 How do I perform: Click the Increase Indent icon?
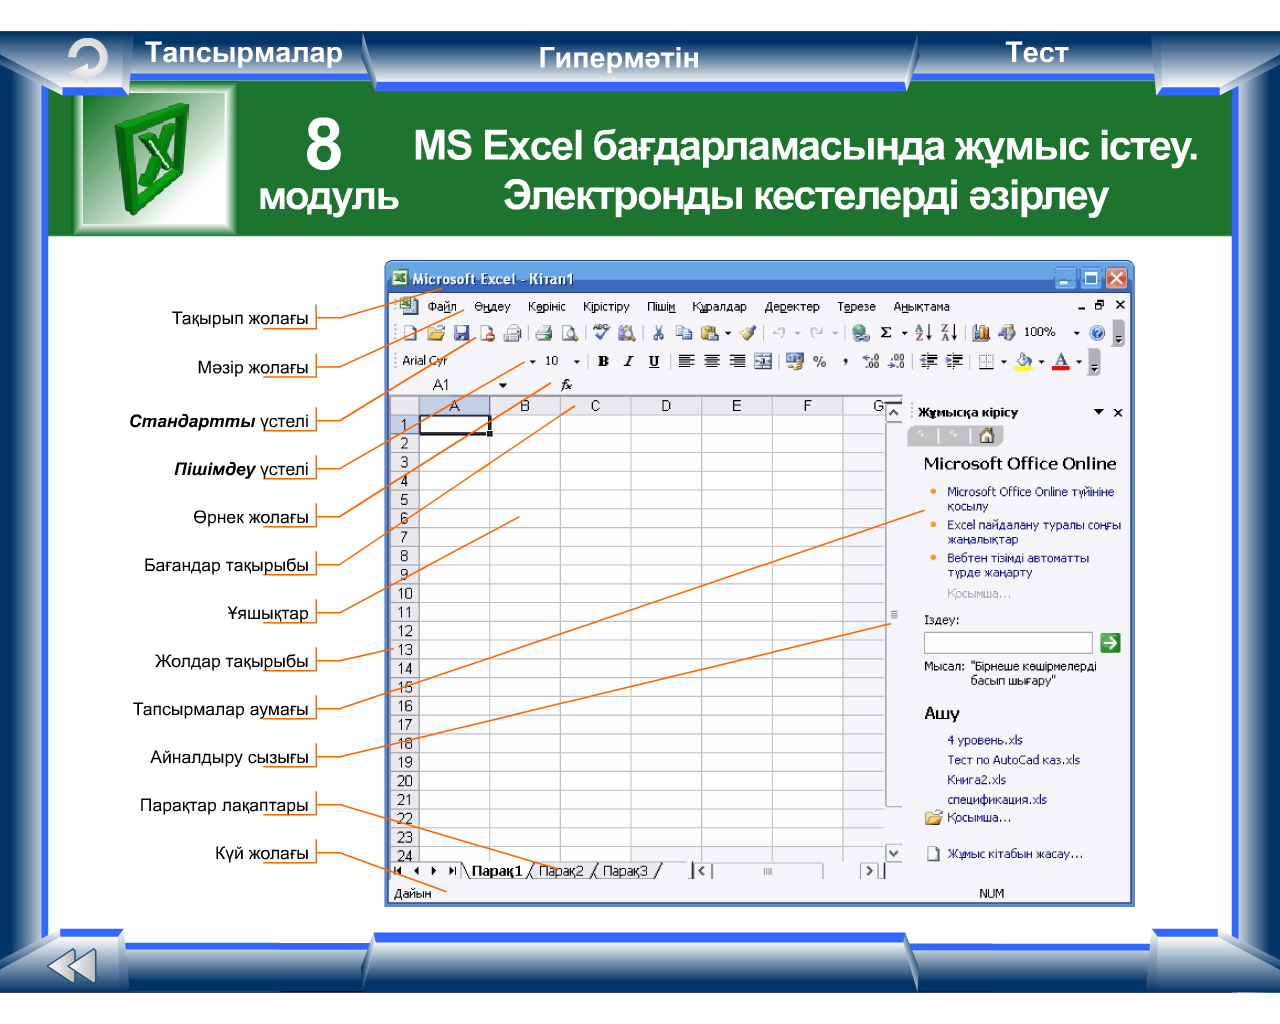point(954,361)
